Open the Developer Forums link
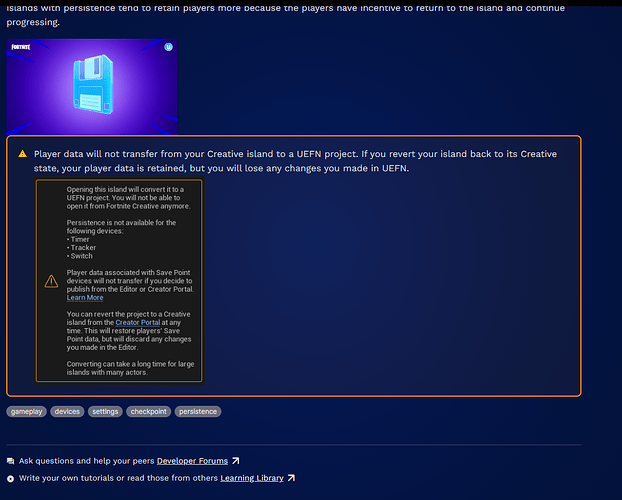 (x=192, y=461)
